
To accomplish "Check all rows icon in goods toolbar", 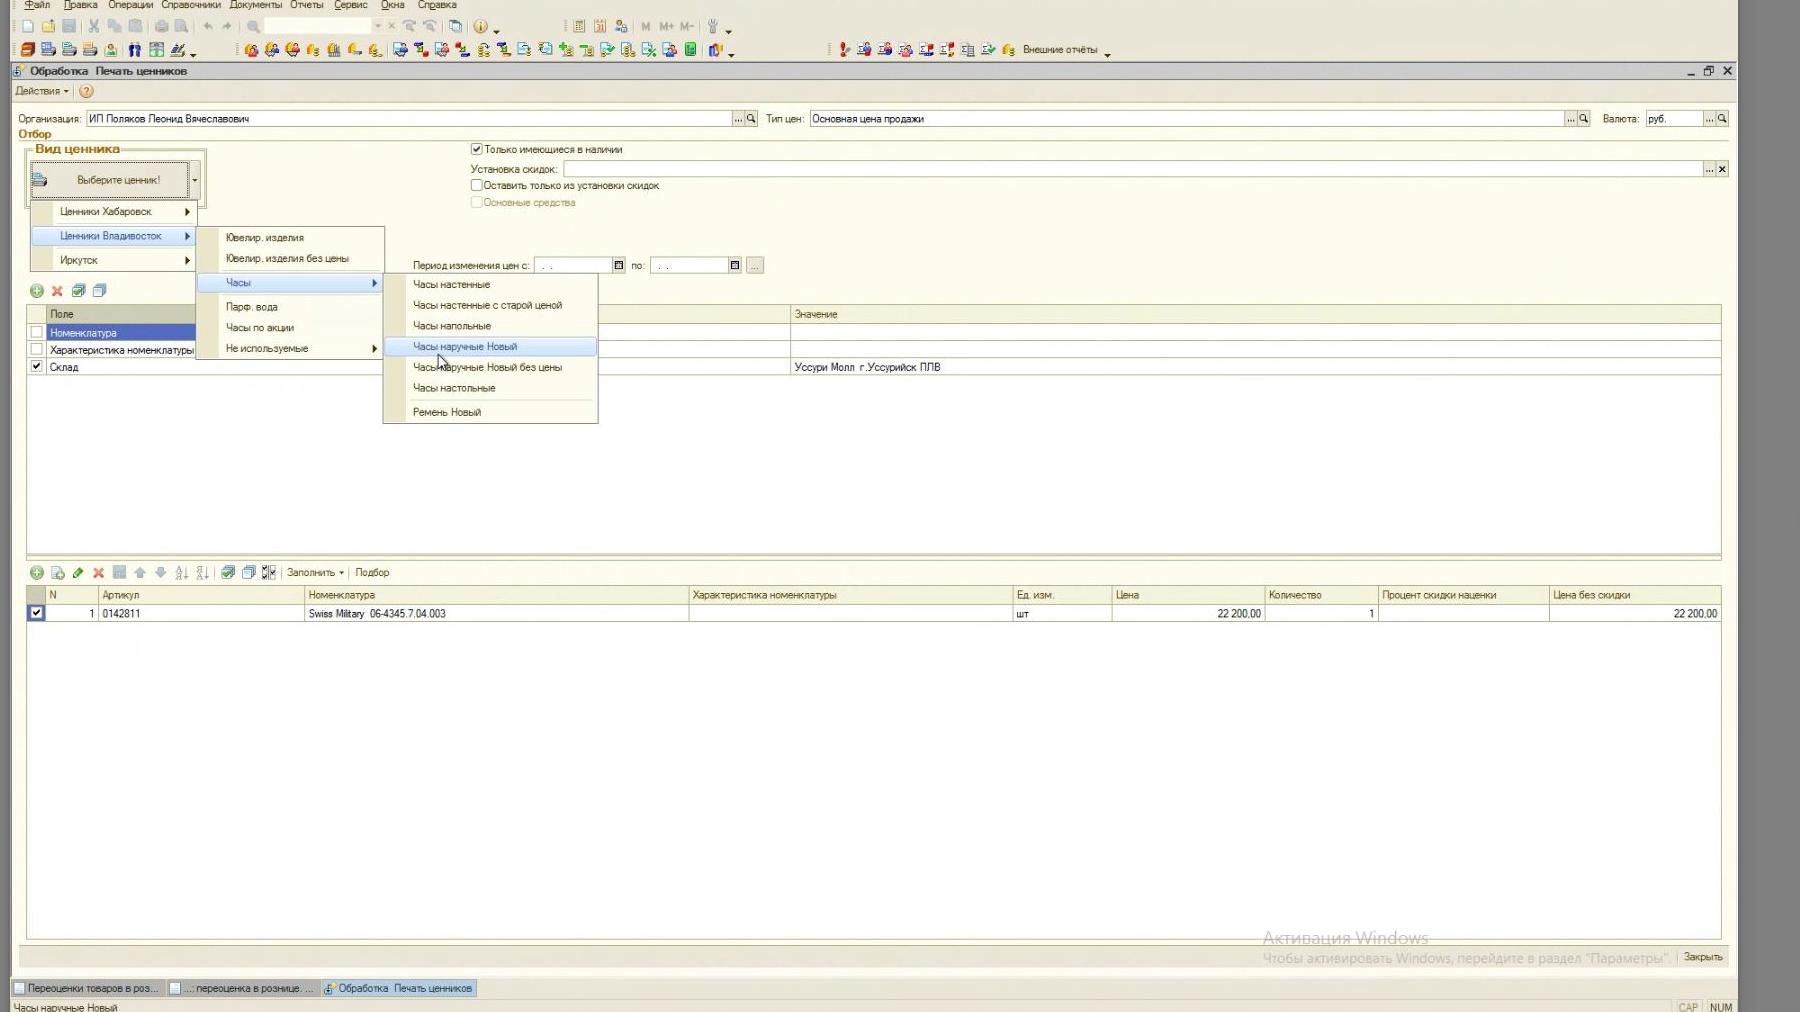I will [x=228, y=573].
